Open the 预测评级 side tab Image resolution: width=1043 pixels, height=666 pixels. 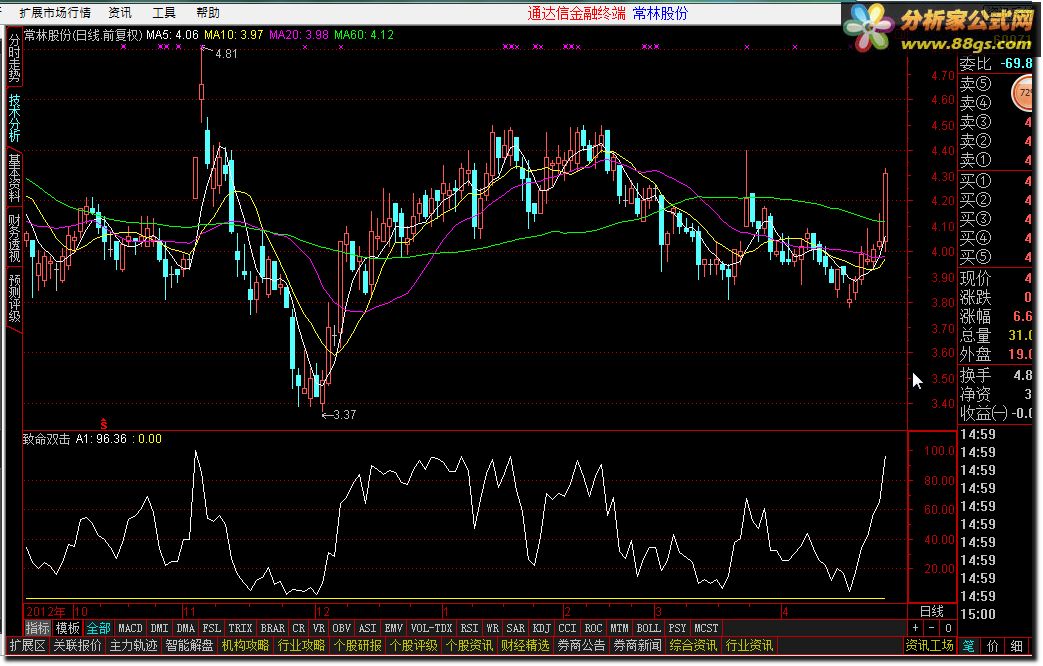[14, 297]
